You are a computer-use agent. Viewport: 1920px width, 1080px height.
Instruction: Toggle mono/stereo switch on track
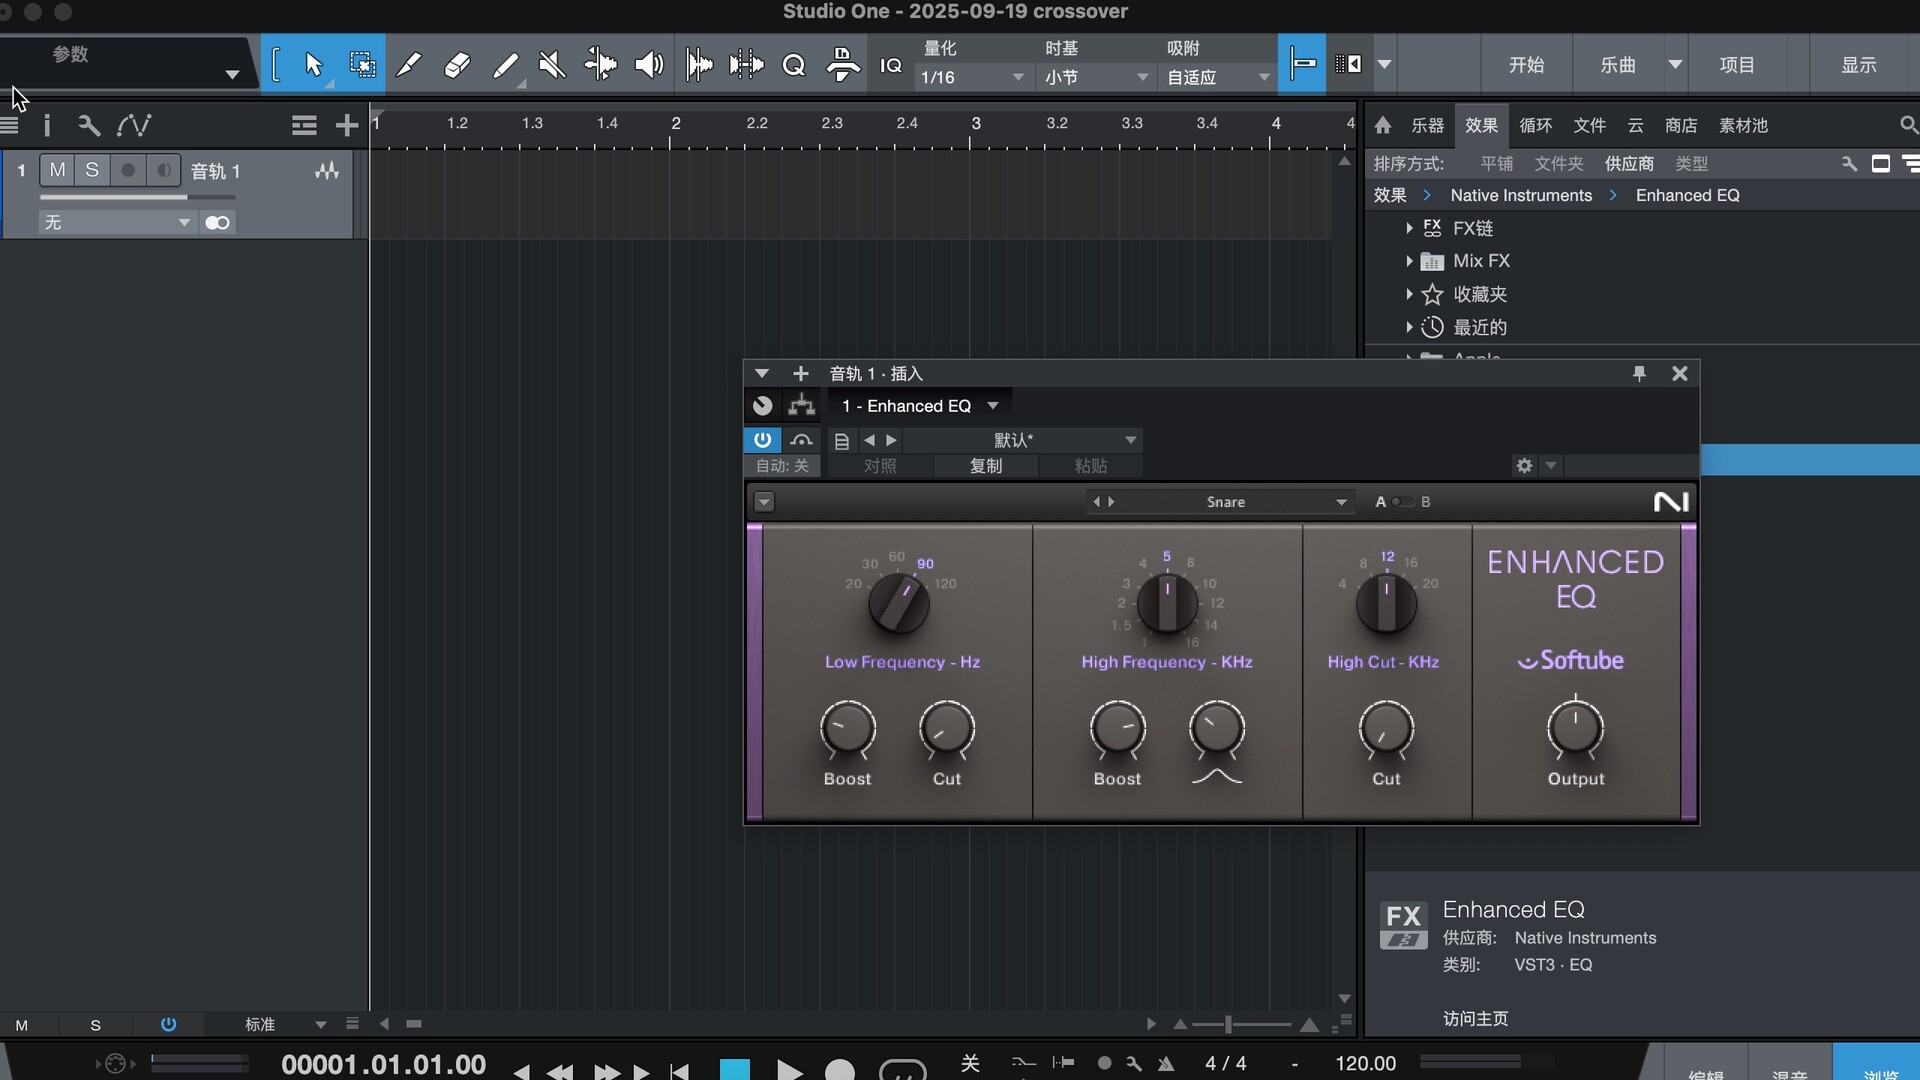(x=217, y=222)
